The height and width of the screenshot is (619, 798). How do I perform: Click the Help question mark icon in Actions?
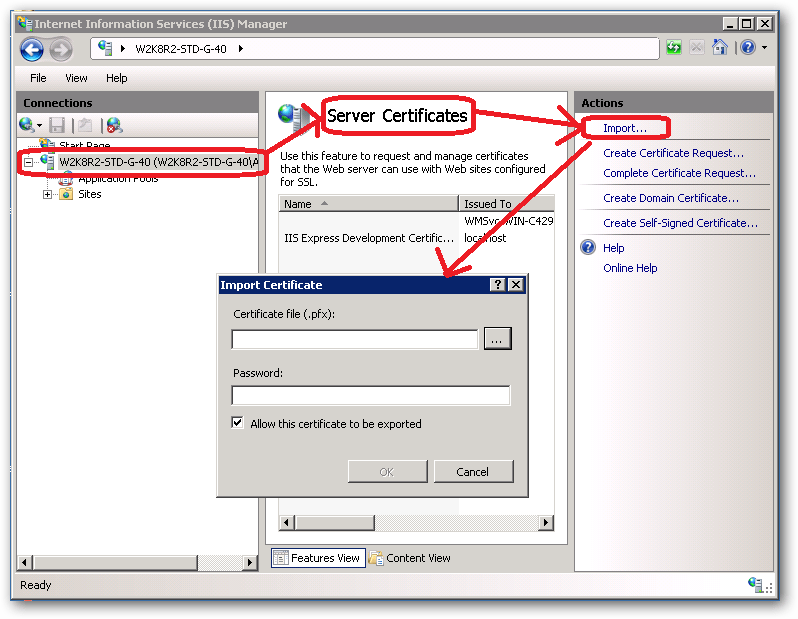(588, 247)
